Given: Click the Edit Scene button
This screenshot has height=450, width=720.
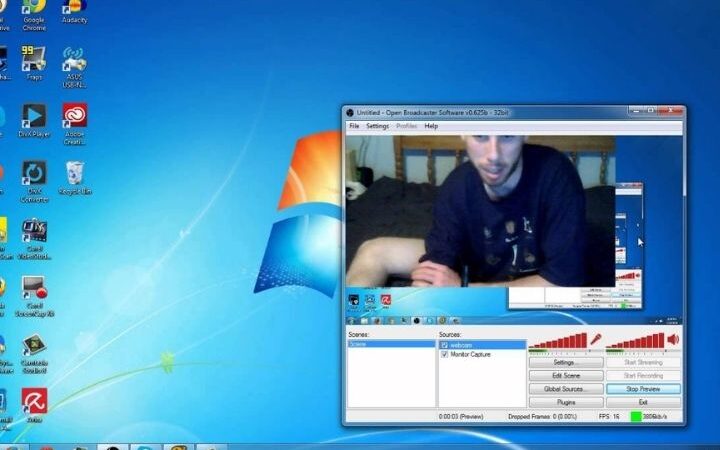Looking at the screenshot, I should 566,376.
